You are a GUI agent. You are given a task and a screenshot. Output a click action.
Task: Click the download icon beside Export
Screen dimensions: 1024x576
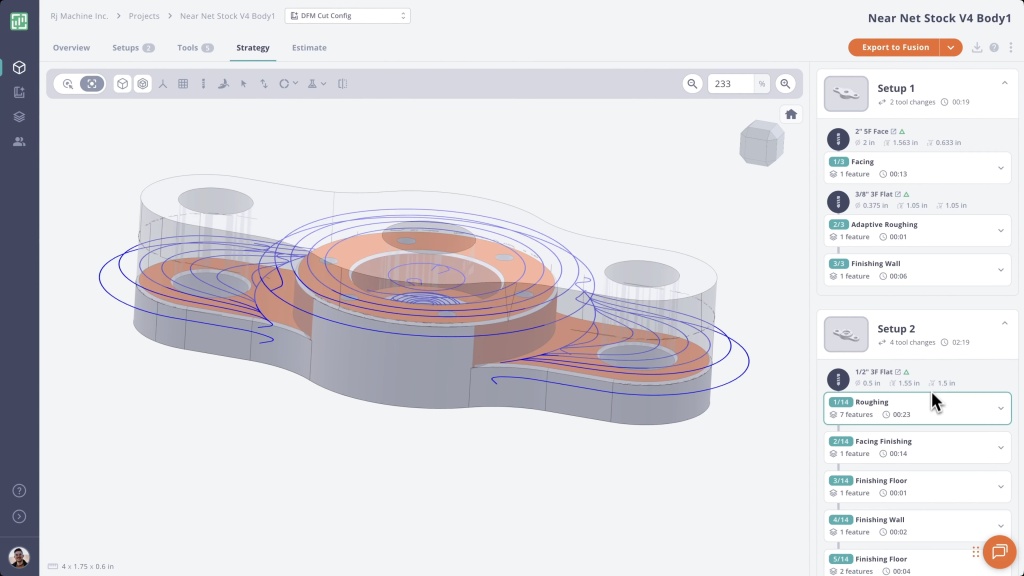[977, 47]
